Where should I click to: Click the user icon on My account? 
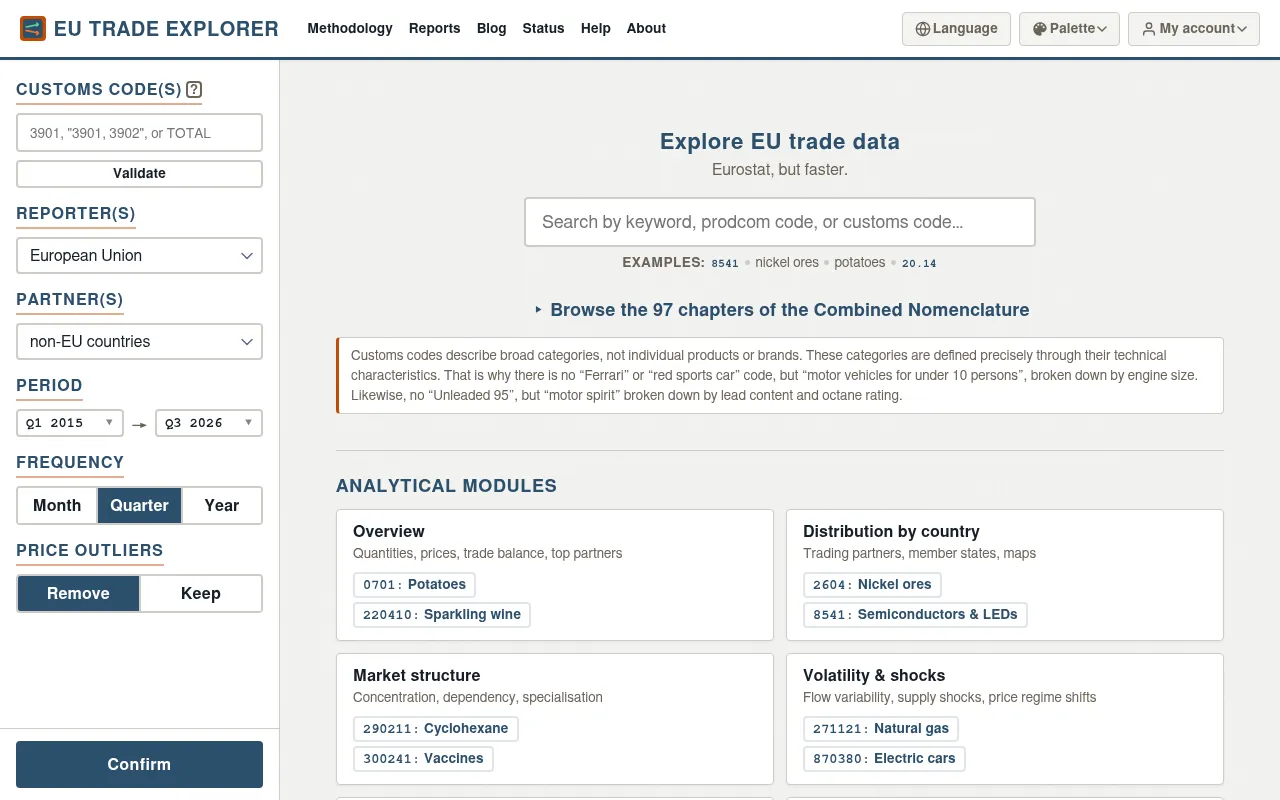pyautogui.click(x=1149, y=29)
